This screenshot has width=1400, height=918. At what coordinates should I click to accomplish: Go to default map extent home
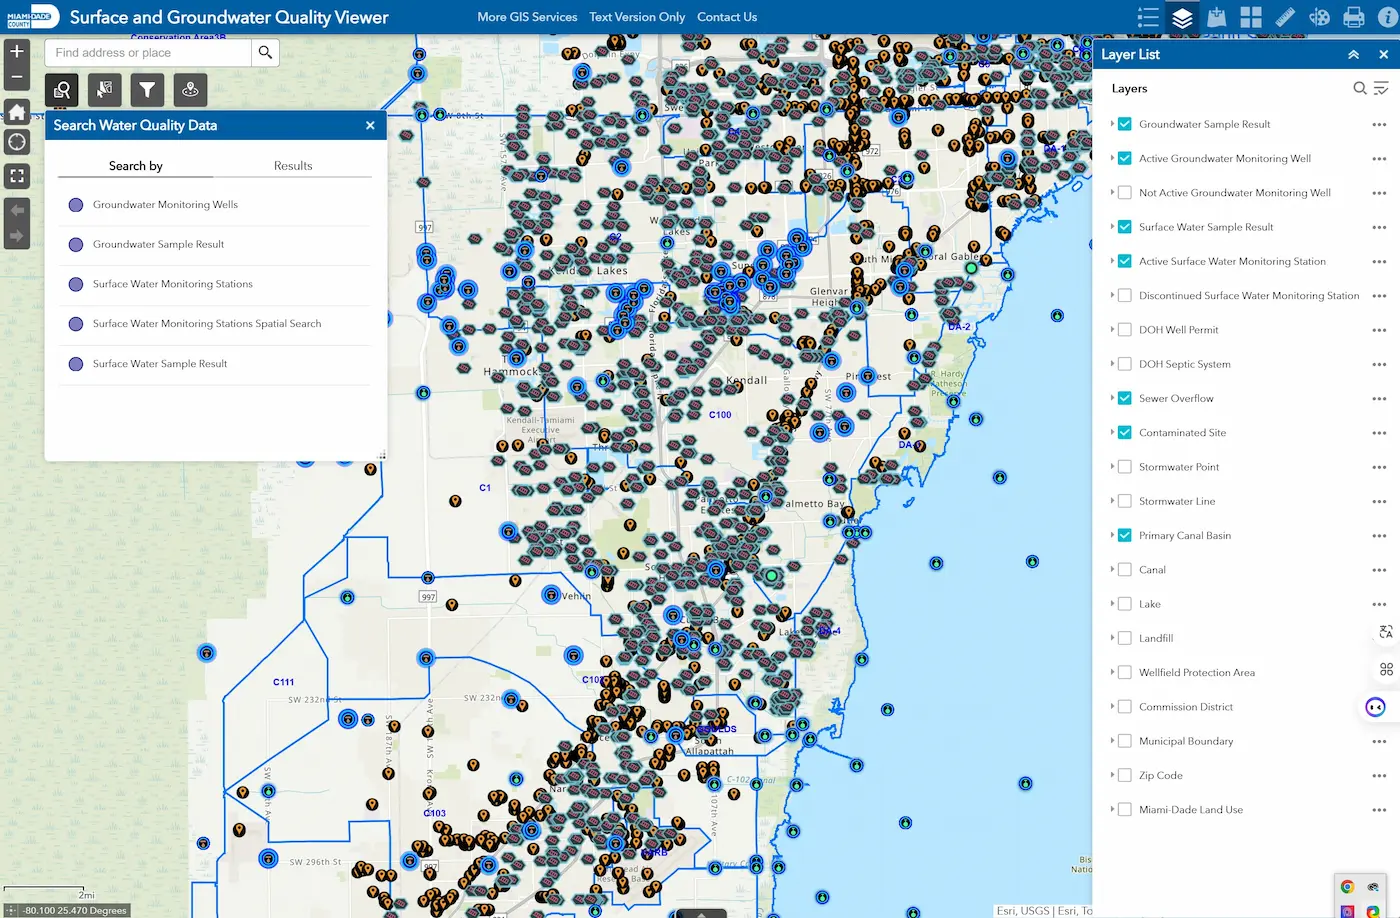[x=17, y=111]
